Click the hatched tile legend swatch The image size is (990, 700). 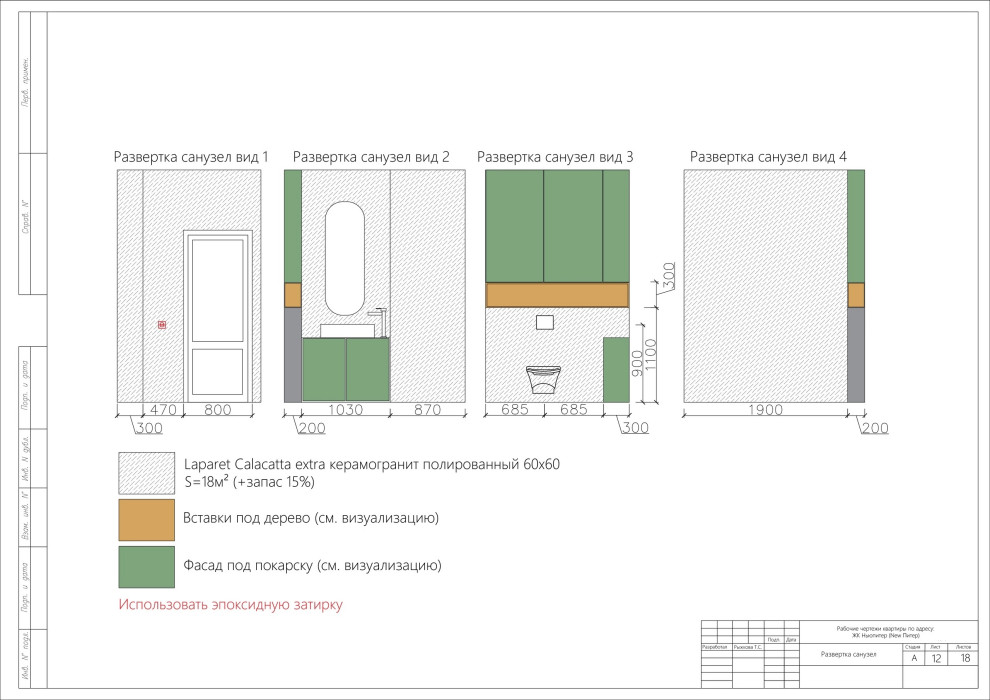(146, 472)
